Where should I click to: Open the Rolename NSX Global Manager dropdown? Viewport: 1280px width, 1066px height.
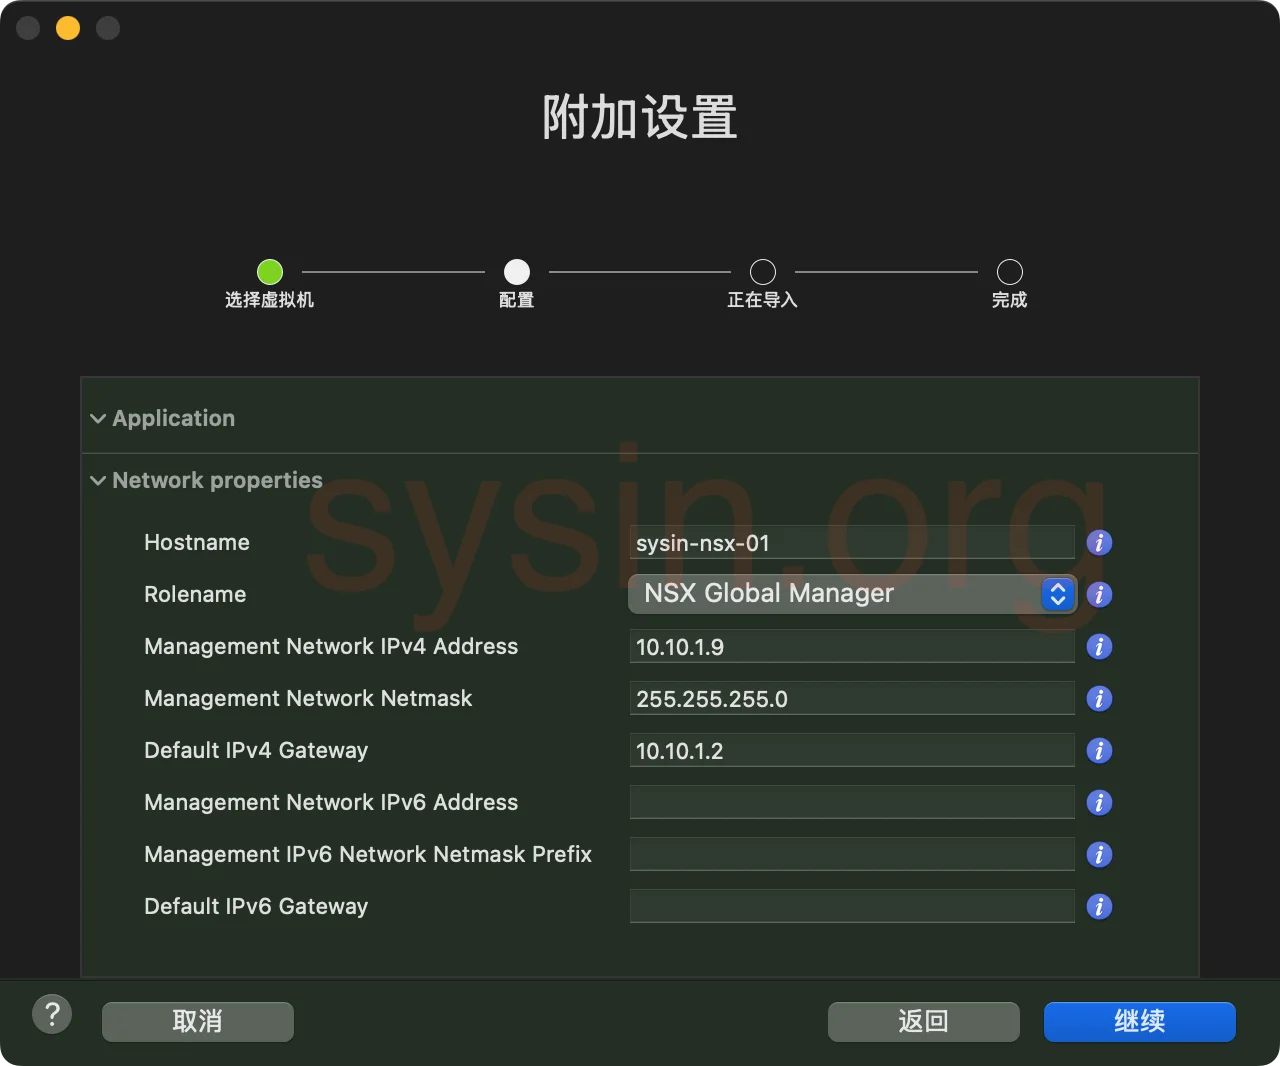tap(852, 594)
